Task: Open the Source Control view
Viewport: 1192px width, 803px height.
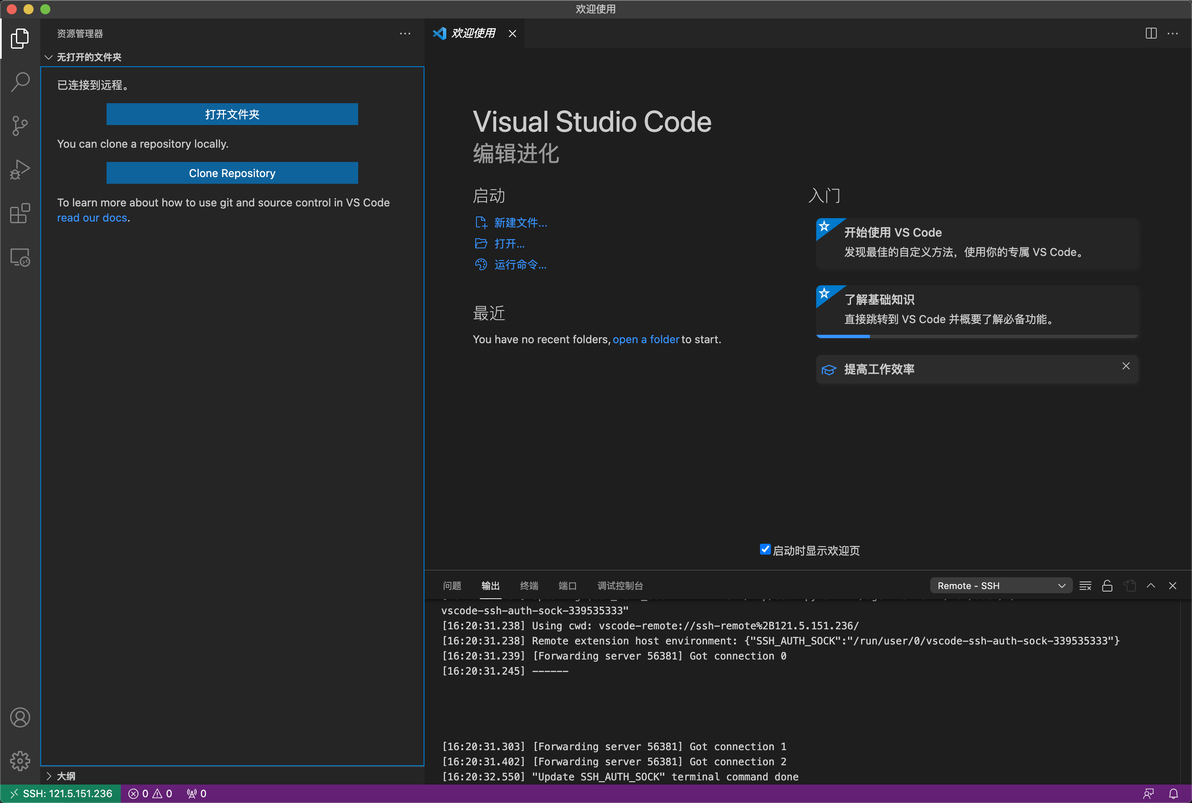Action: (20, 126)
